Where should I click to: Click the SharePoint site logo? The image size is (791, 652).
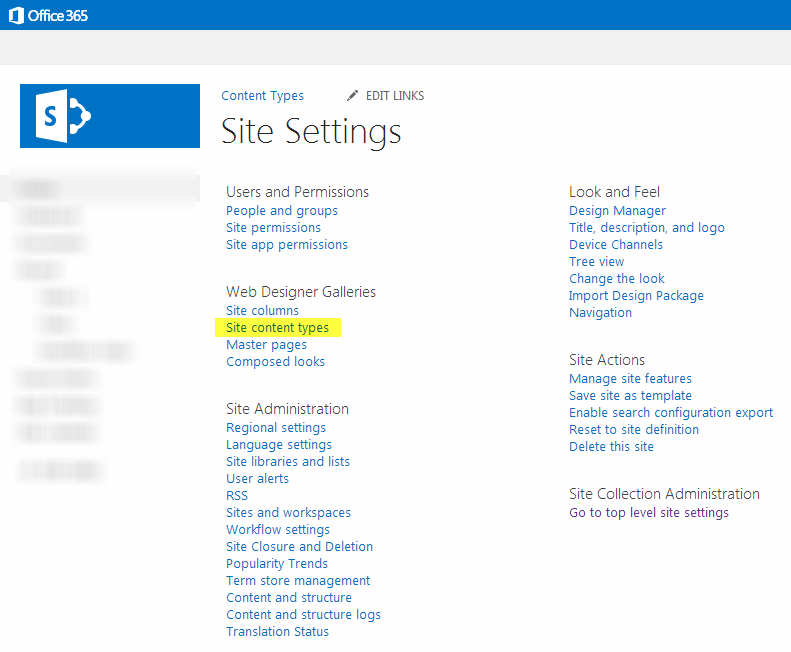click(x=110, y=117)
